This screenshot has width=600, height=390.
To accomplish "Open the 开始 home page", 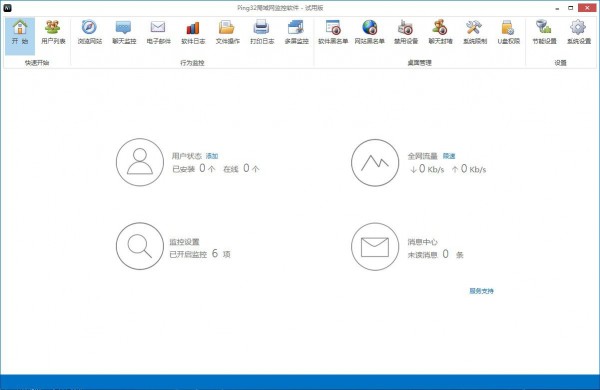I will click(20, 36).
